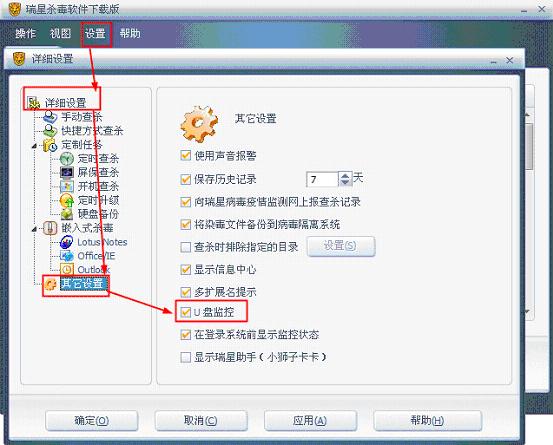Screen dimensions: 553x445
Task: Click the Lotus Notes icon
Action: 67,242
